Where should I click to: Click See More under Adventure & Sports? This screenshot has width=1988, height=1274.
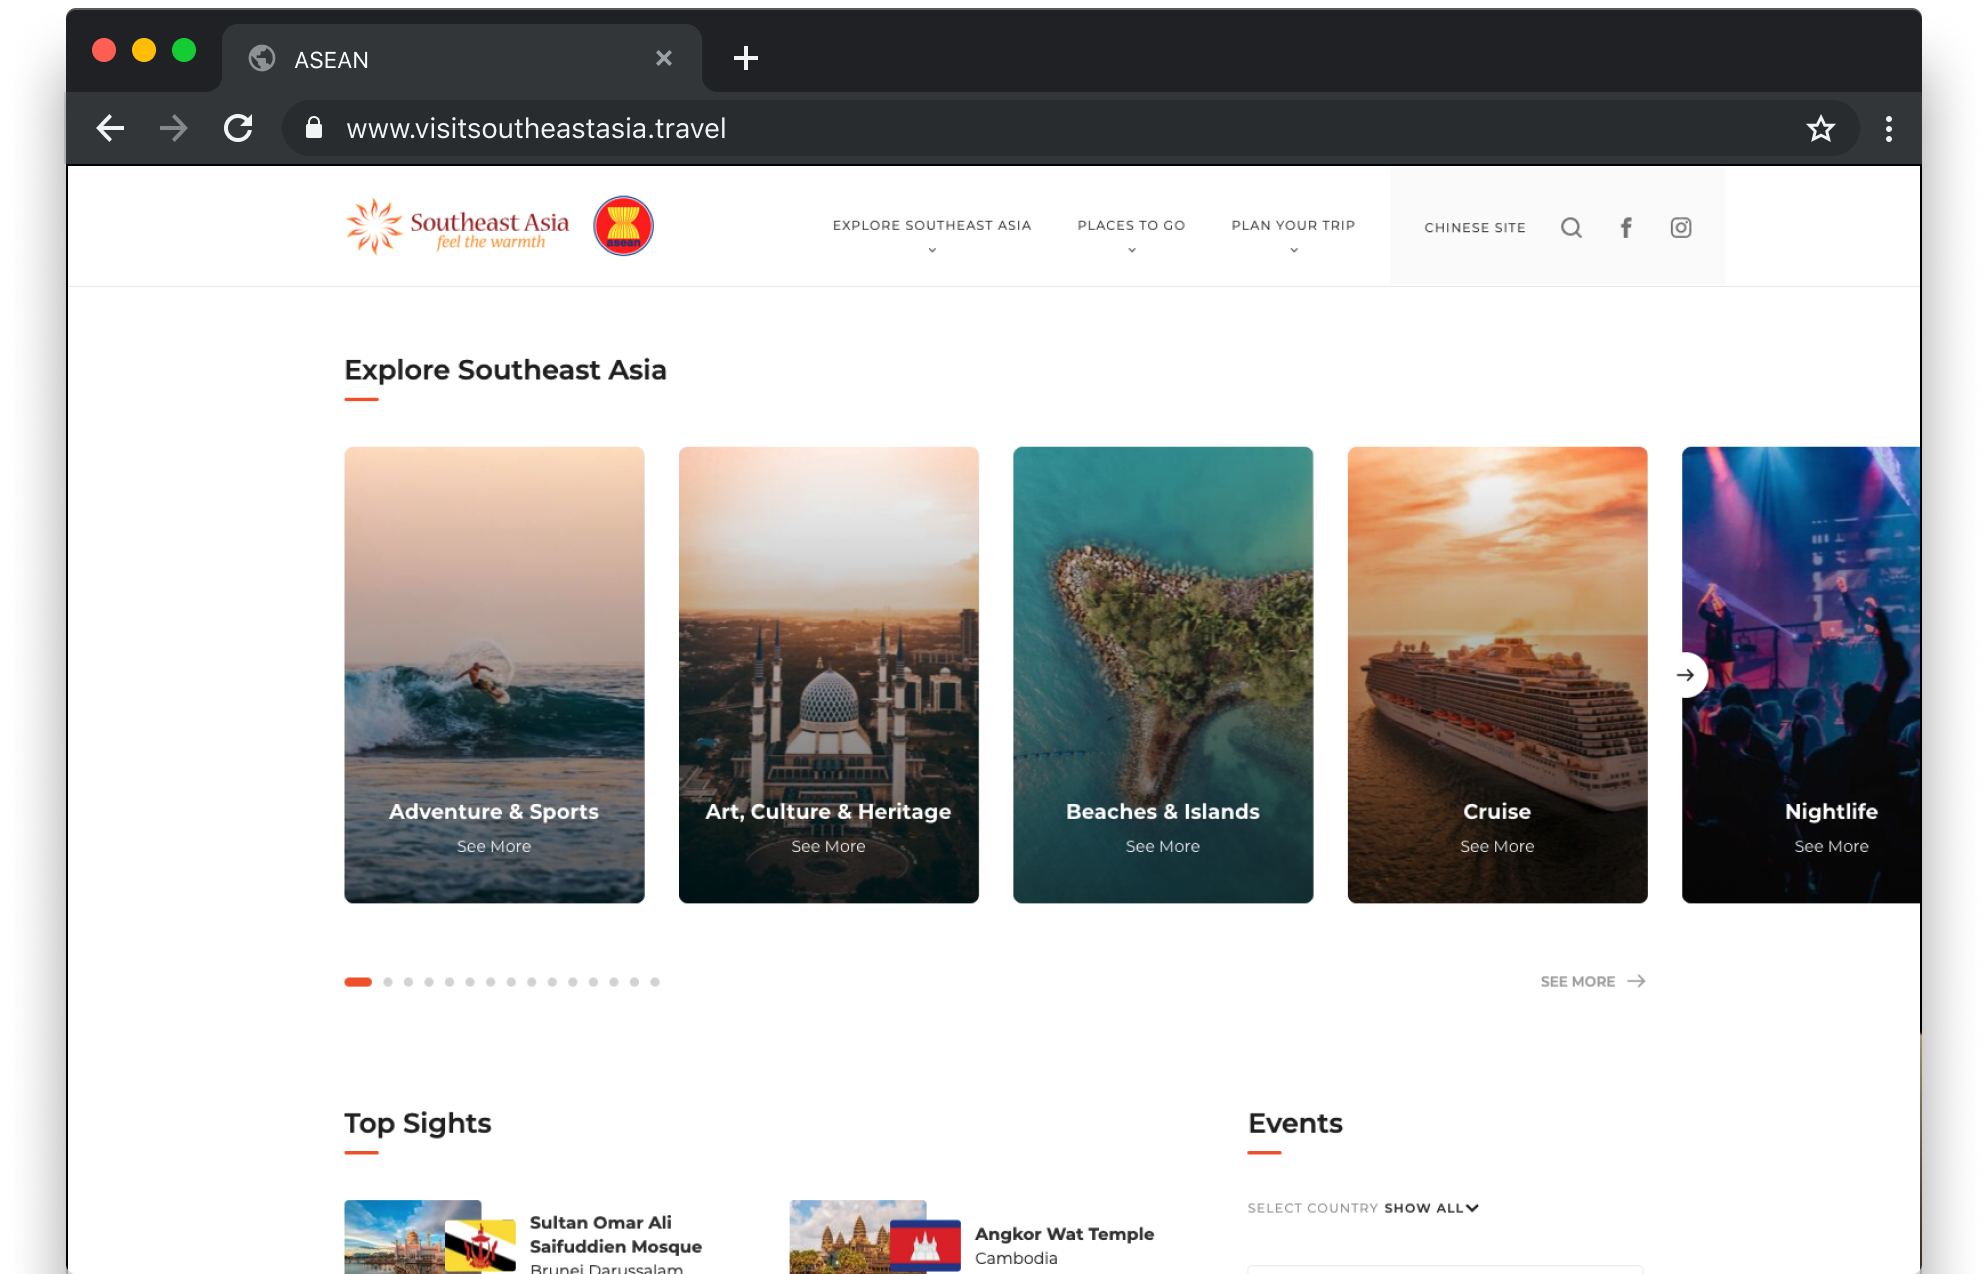point(494,846)
